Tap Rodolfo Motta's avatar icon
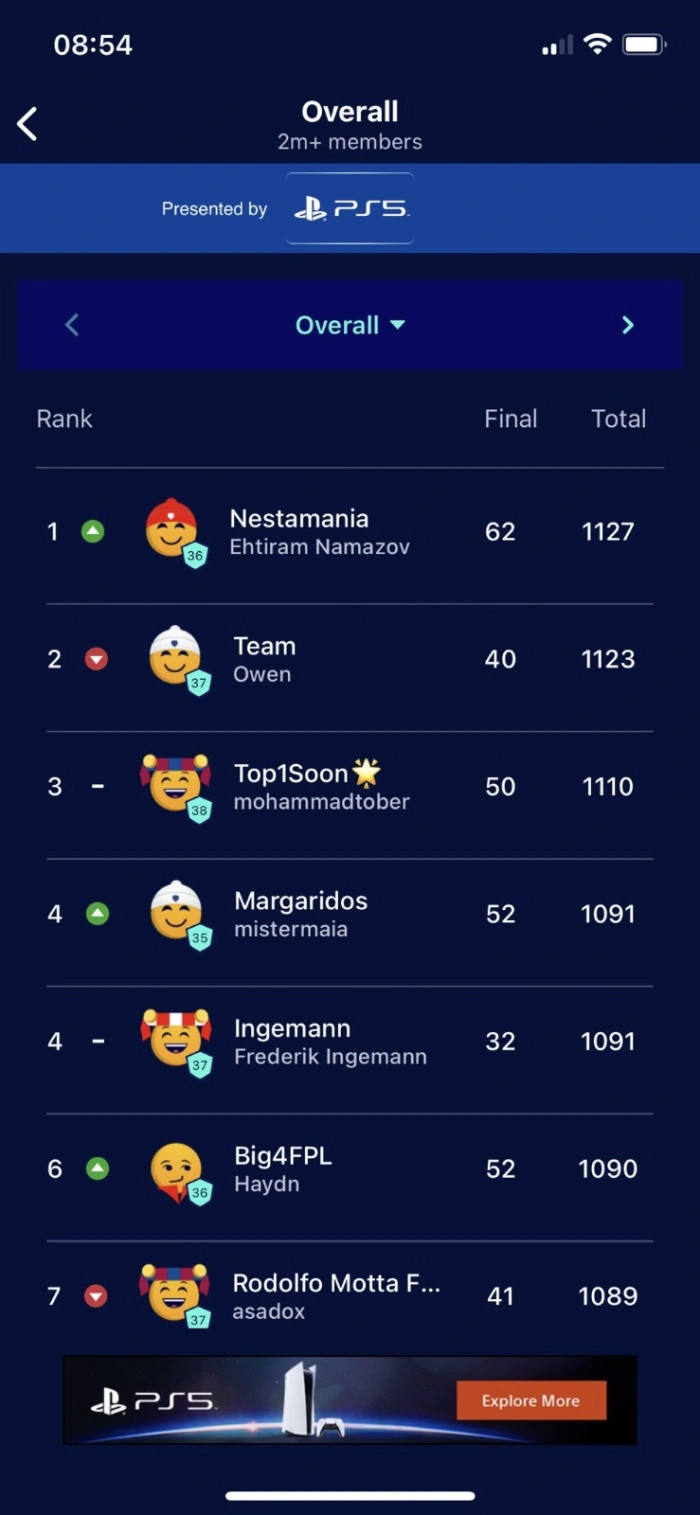The width and height of the screenshot is (700, 1515). click(x=173, y=1292)
